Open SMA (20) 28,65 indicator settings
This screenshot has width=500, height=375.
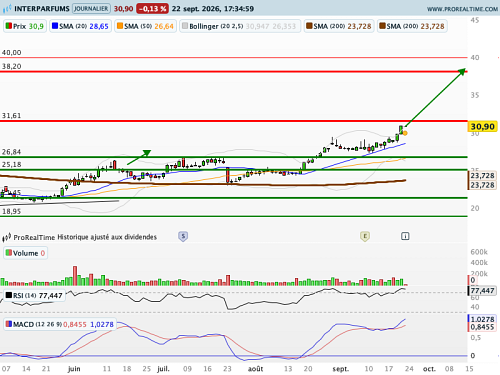[x=80, y=26]
